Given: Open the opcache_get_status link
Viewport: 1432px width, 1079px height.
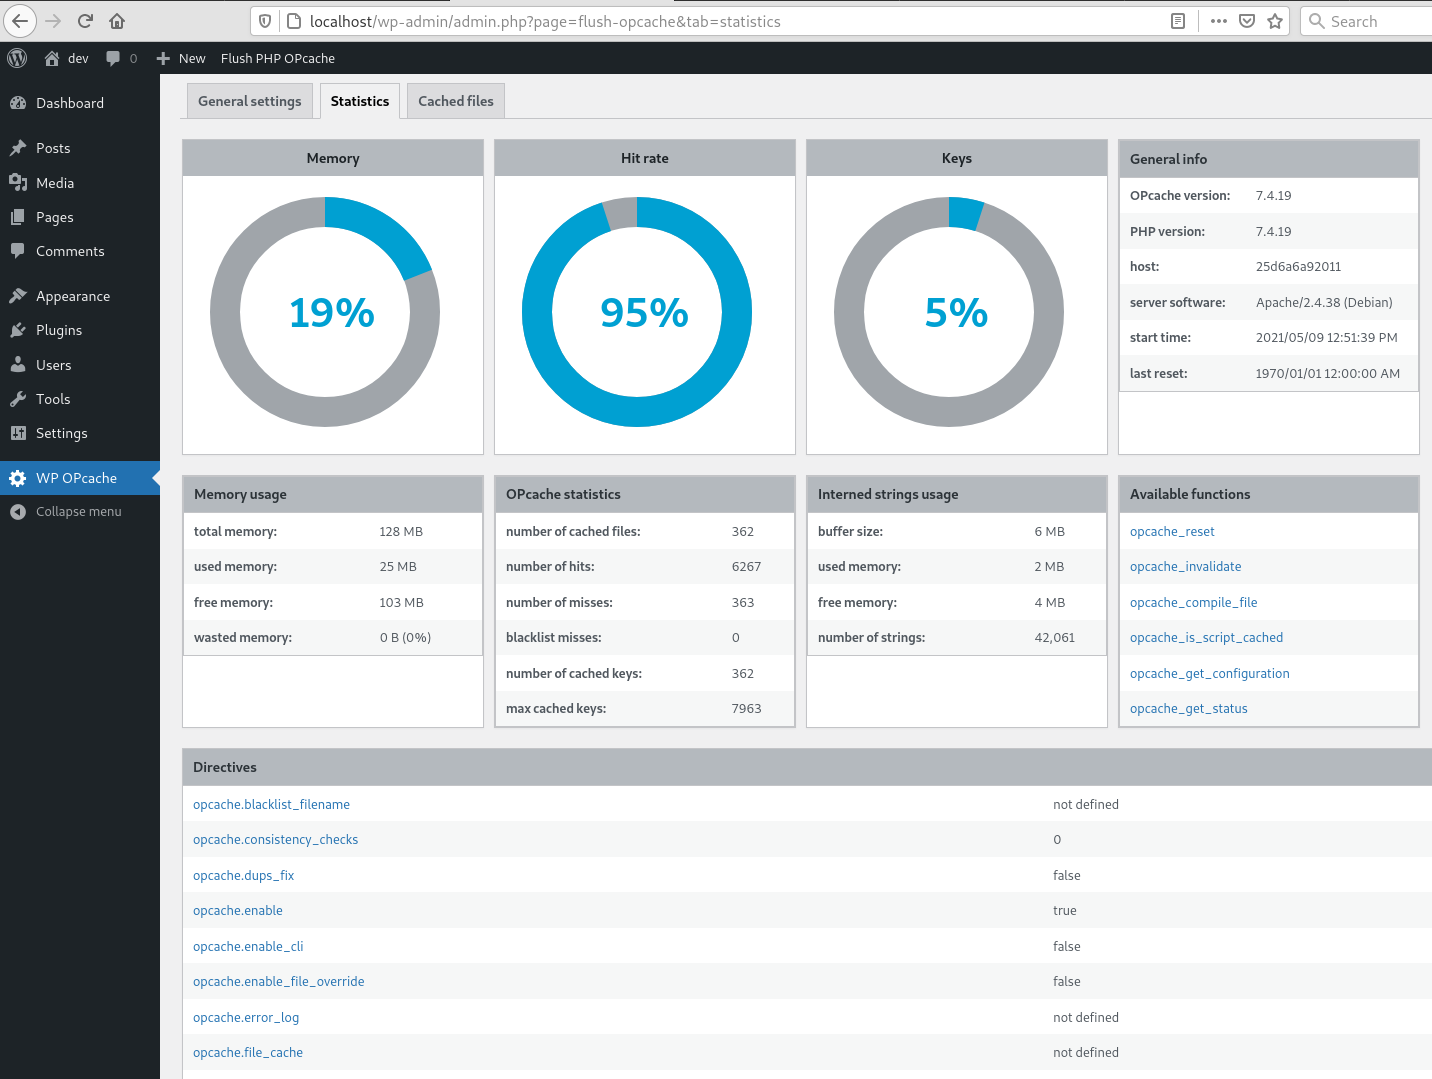Looking at the screenshot, I should pos(1188,708).
